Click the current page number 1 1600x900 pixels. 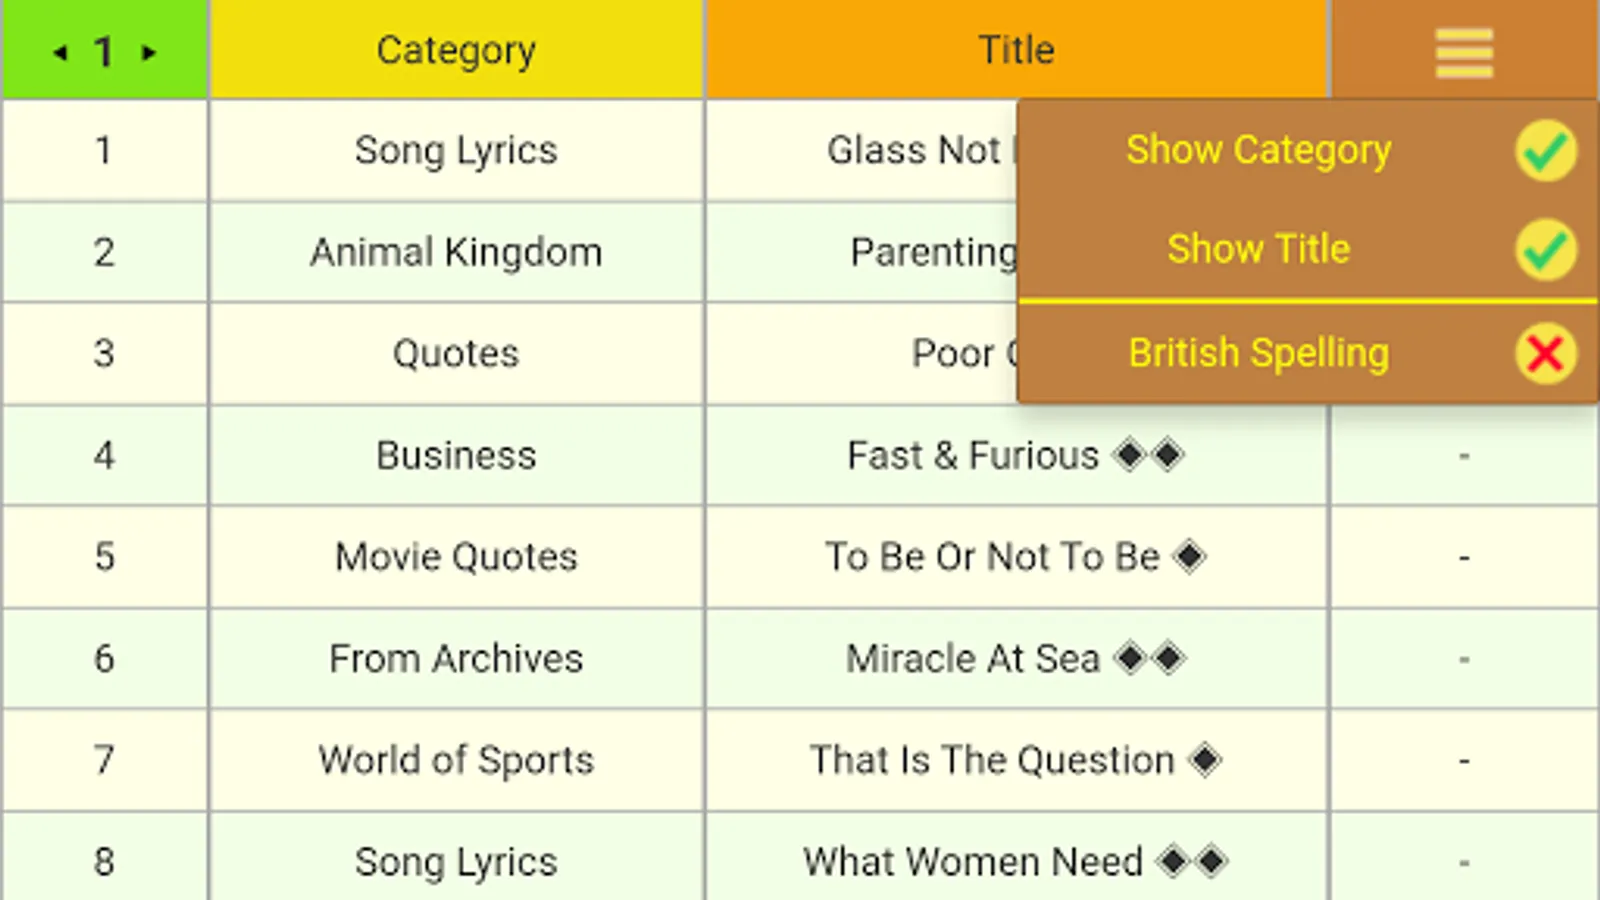tap(104, 52)
